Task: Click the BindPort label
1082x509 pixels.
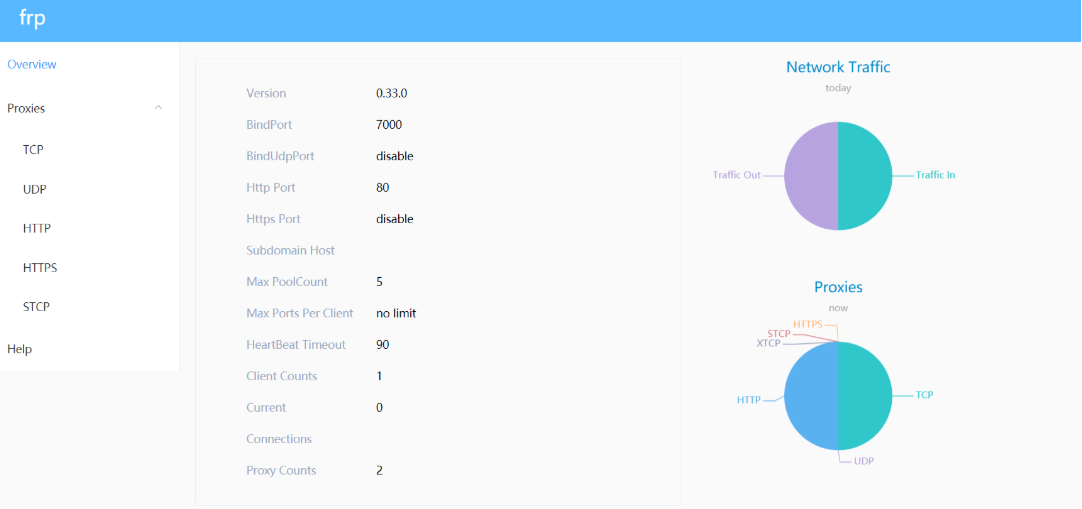Action: click(269, 125)
